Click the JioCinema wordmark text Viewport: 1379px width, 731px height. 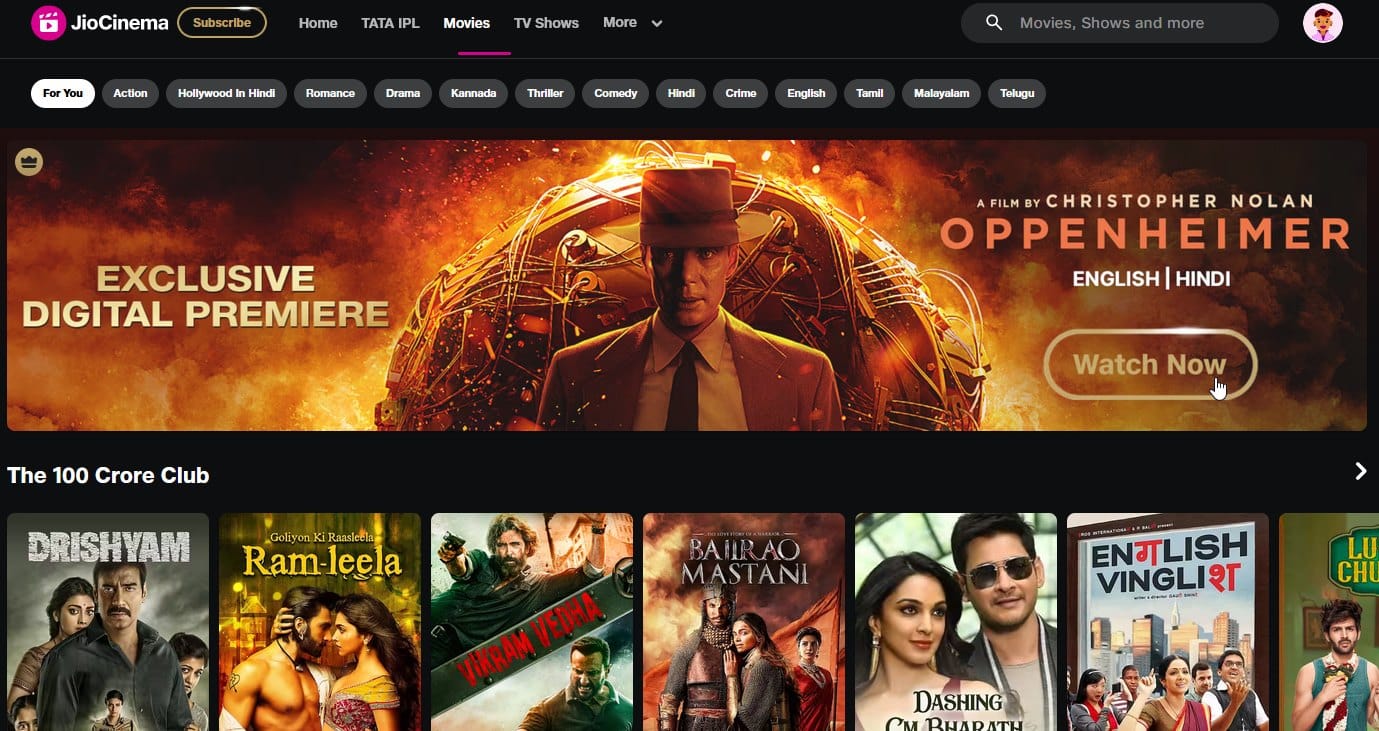point(120,23)
